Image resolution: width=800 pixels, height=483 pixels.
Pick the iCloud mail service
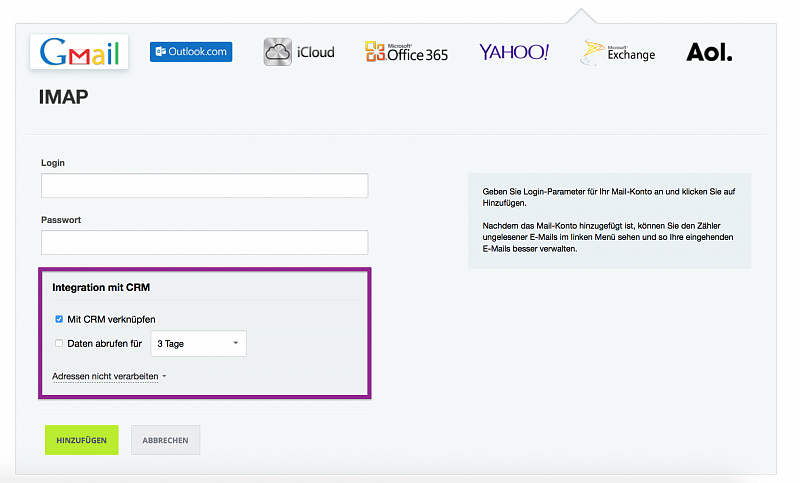point(299,52)
